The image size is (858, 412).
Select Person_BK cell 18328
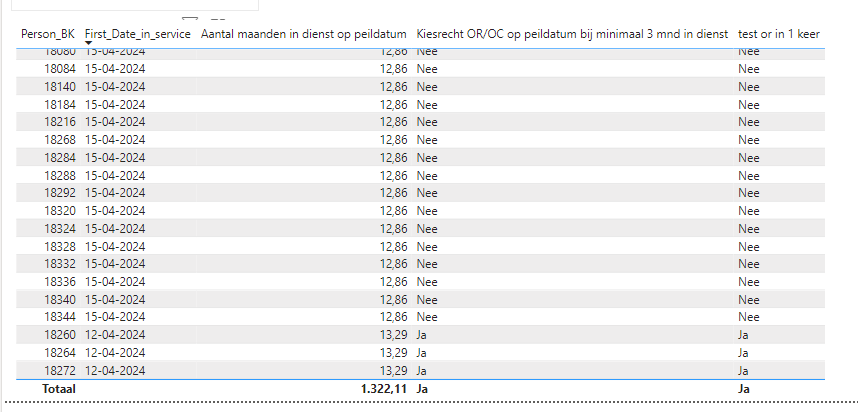tap(60, 246)
